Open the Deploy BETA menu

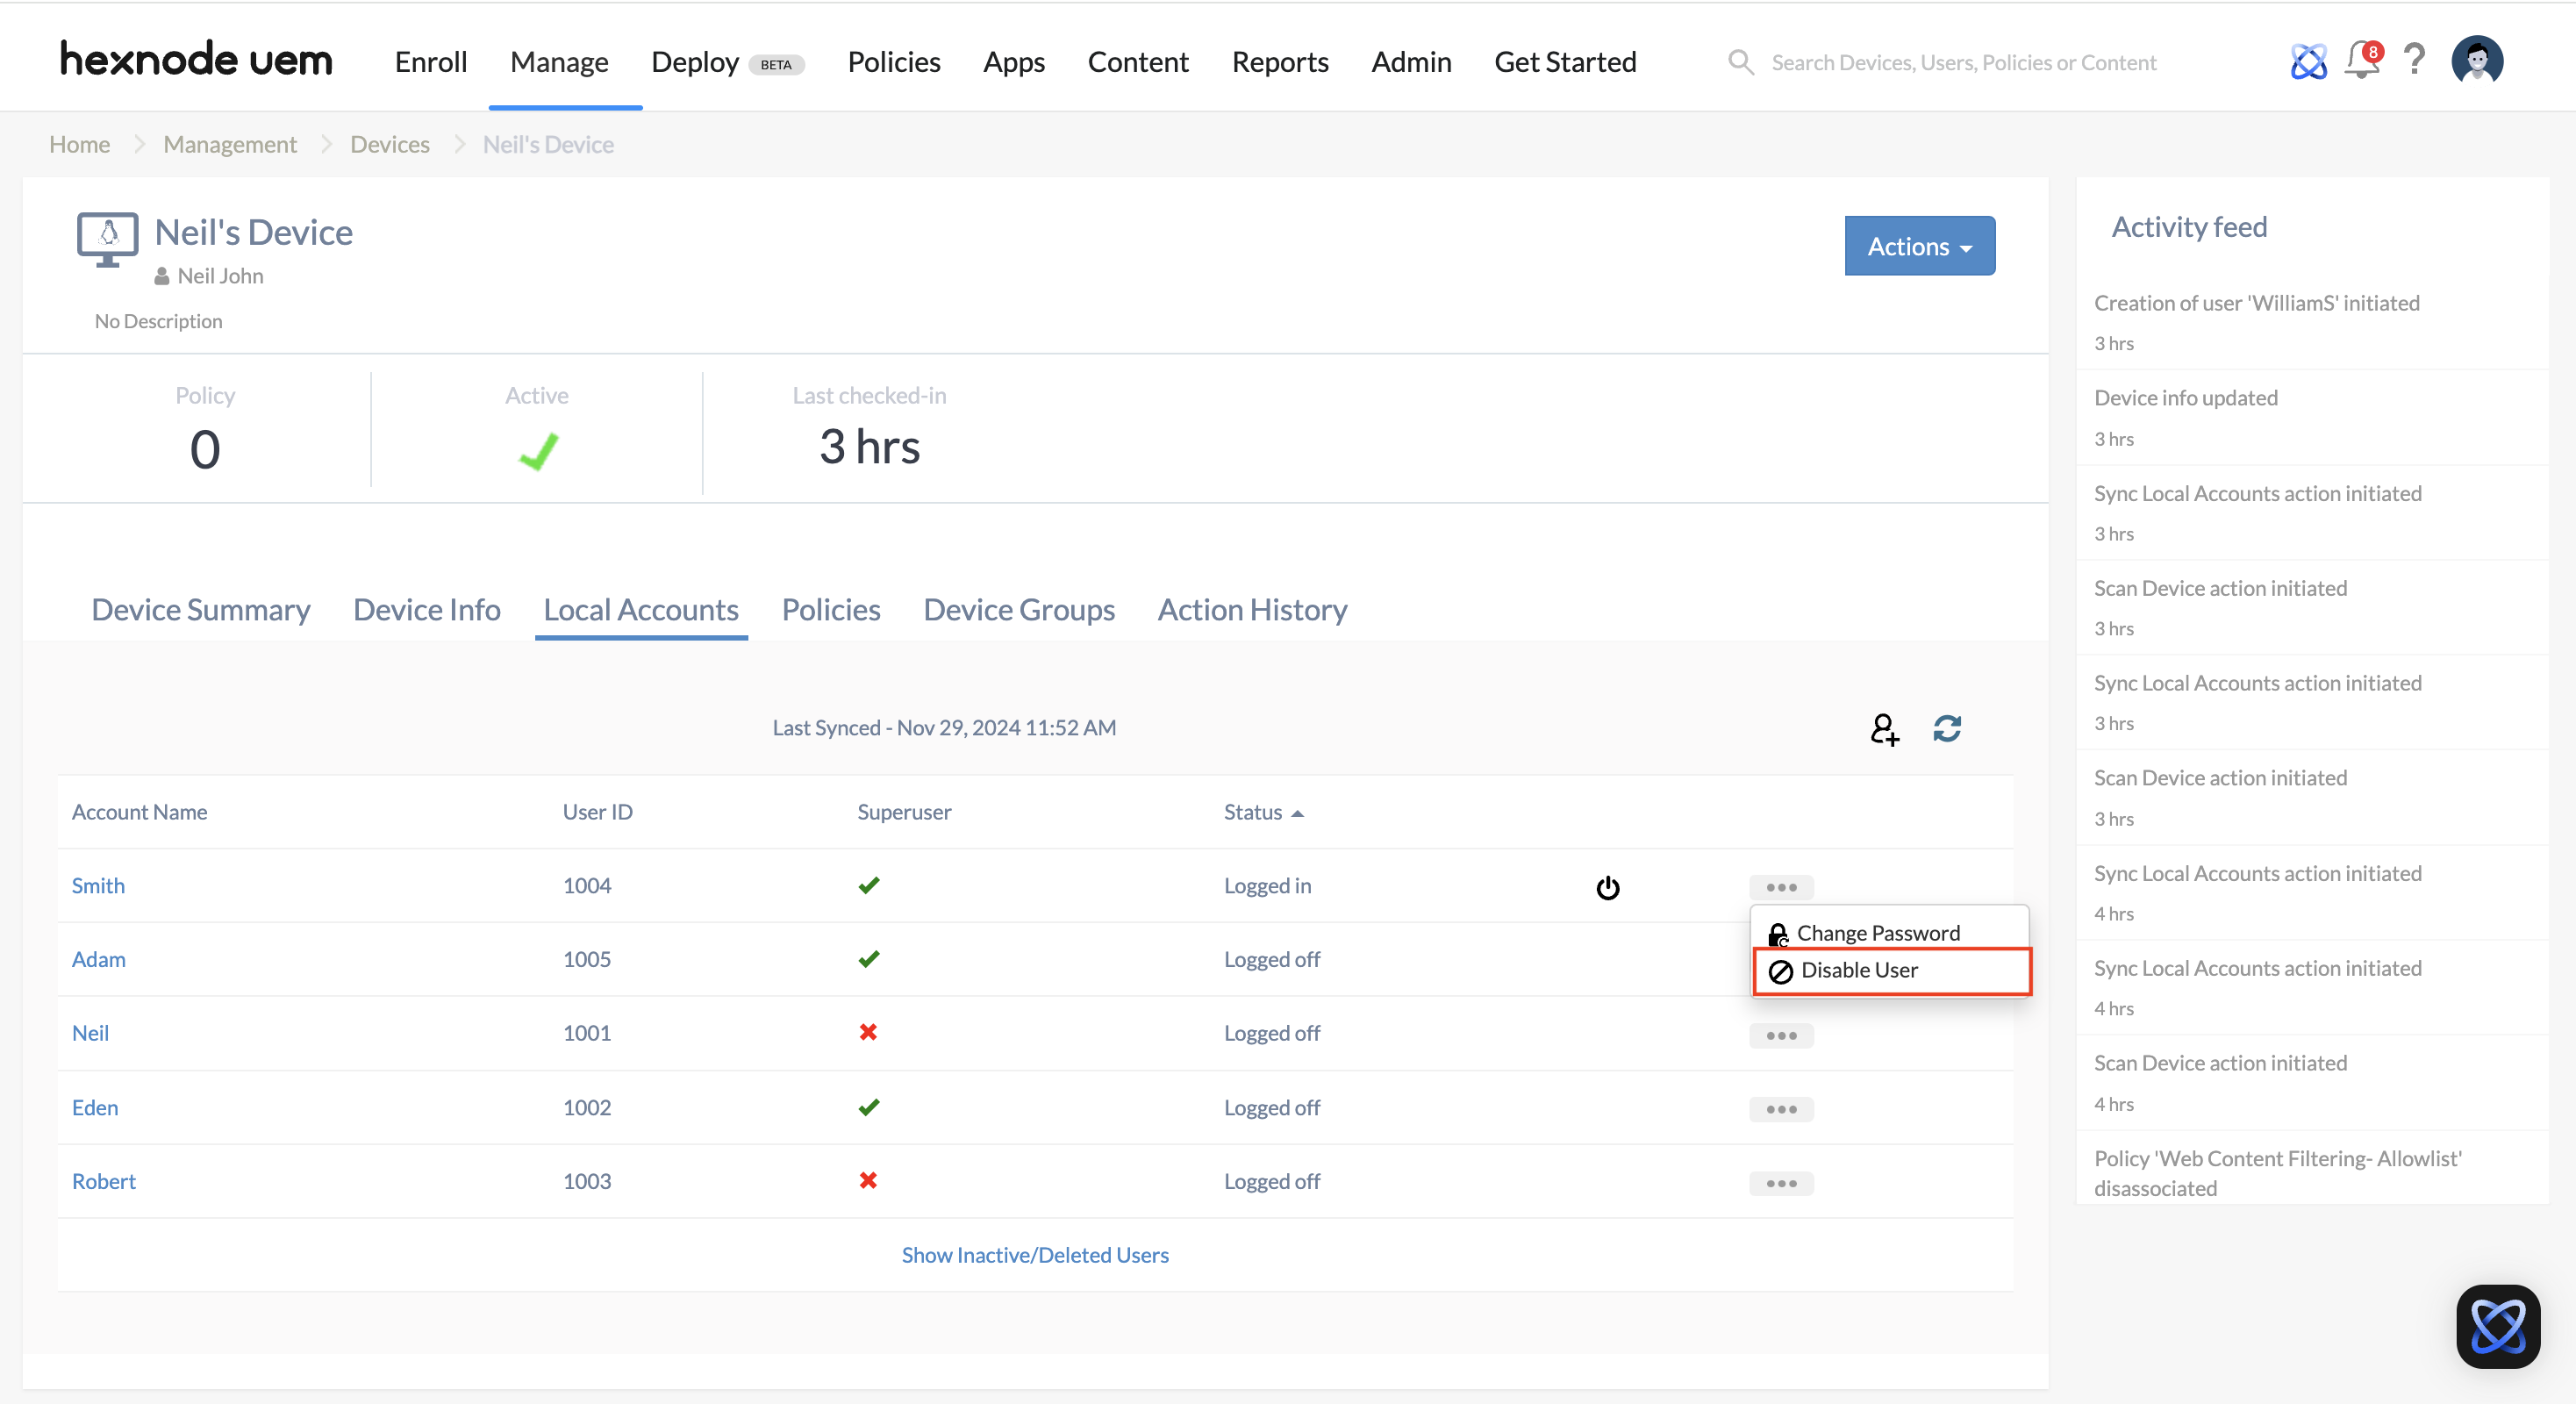(727, 62)
